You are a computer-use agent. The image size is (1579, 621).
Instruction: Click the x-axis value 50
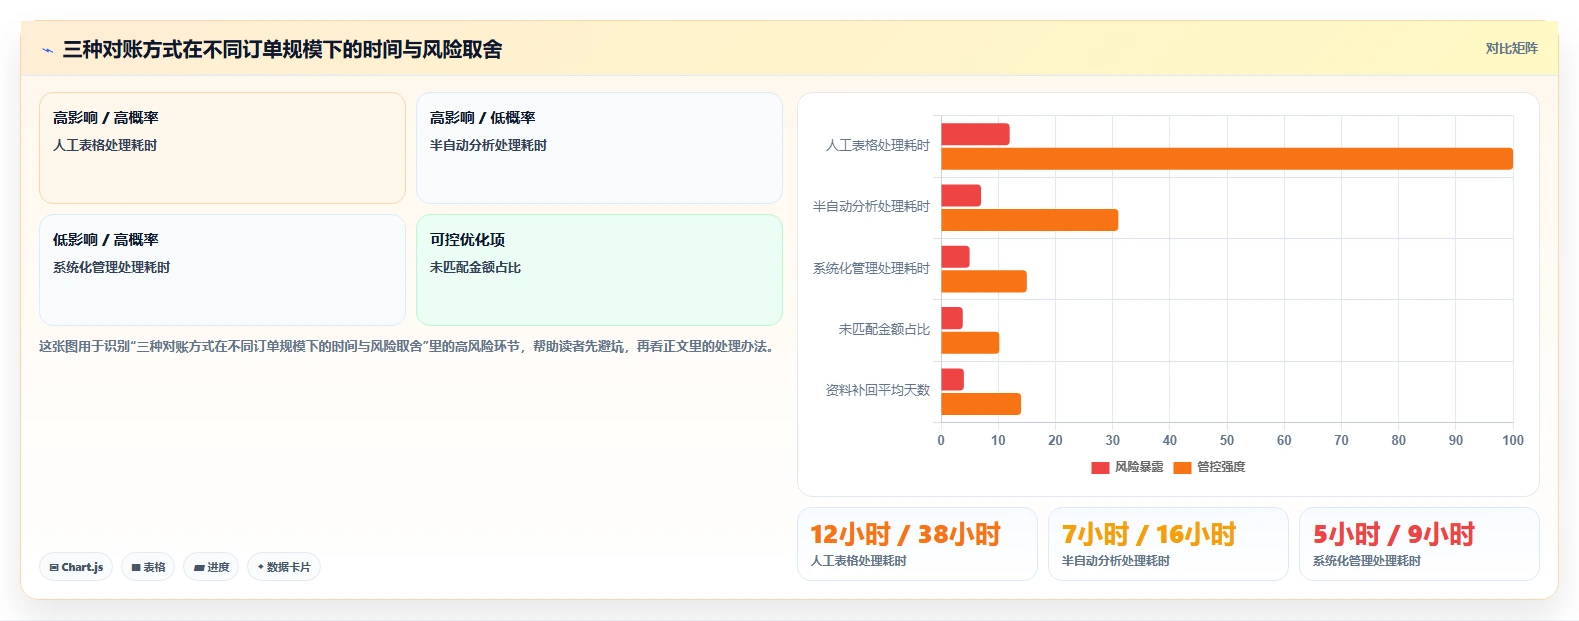pyautogui.click(x=1227, y=440)
